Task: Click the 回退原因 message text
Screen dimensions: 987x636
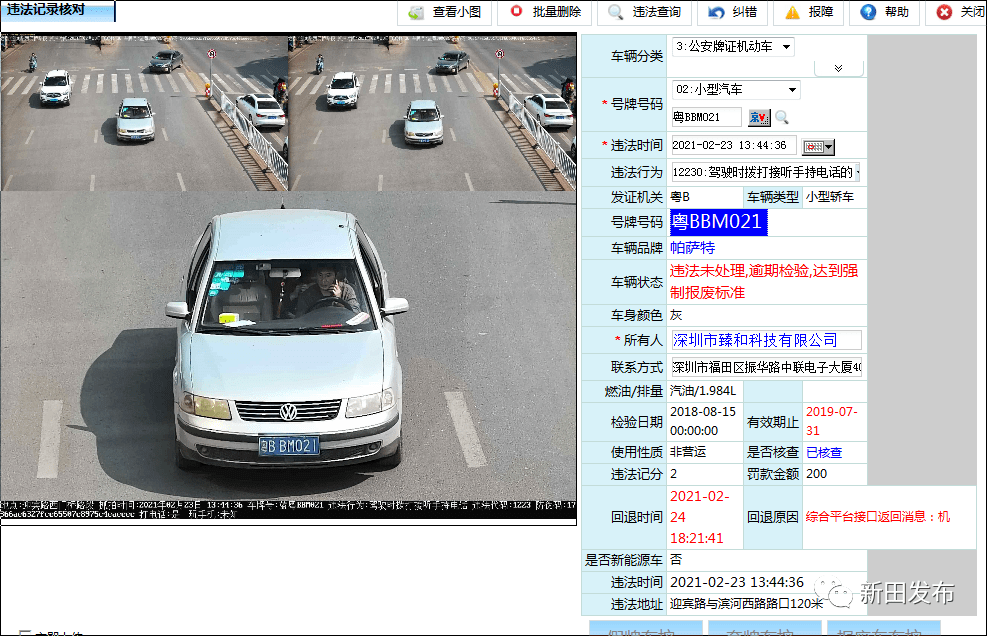Action: point(877,517)
